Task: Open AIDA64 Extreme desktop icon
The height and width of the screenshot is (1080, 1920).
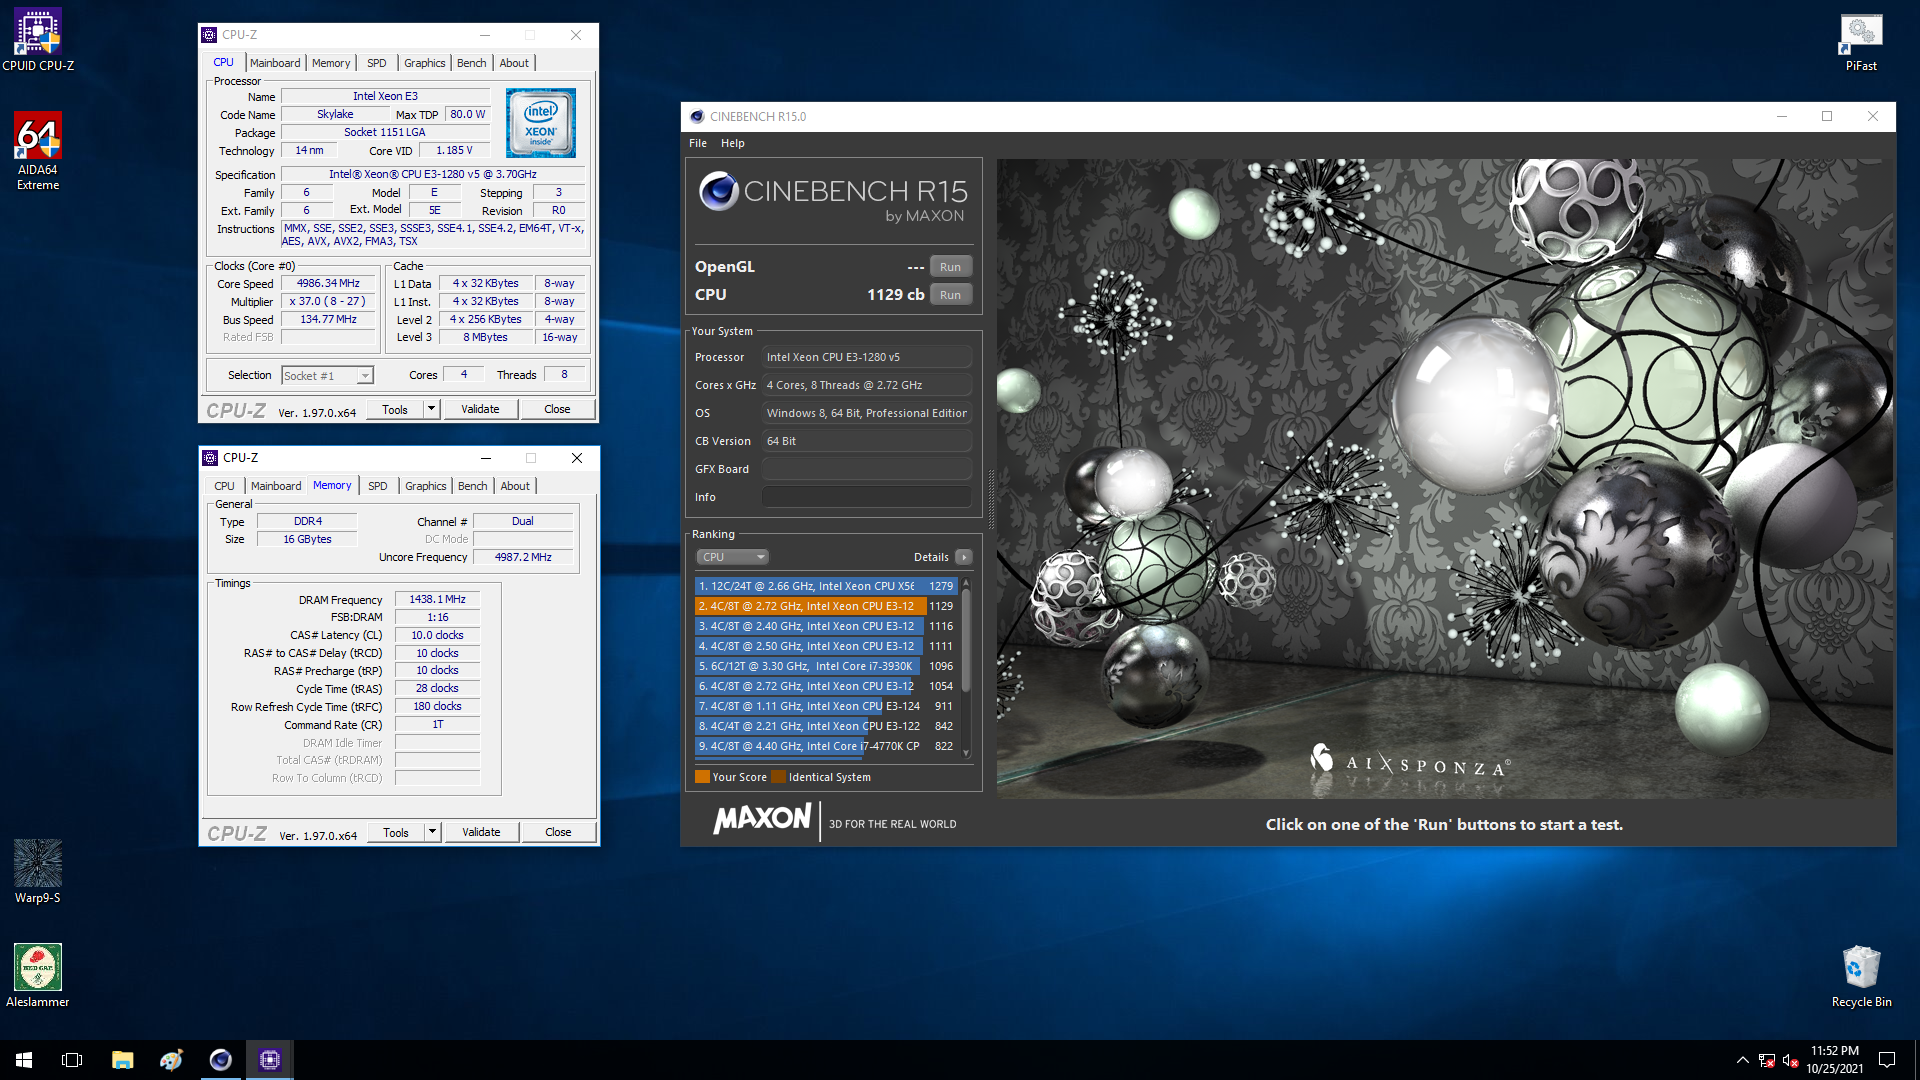Action: coord(38,151)
